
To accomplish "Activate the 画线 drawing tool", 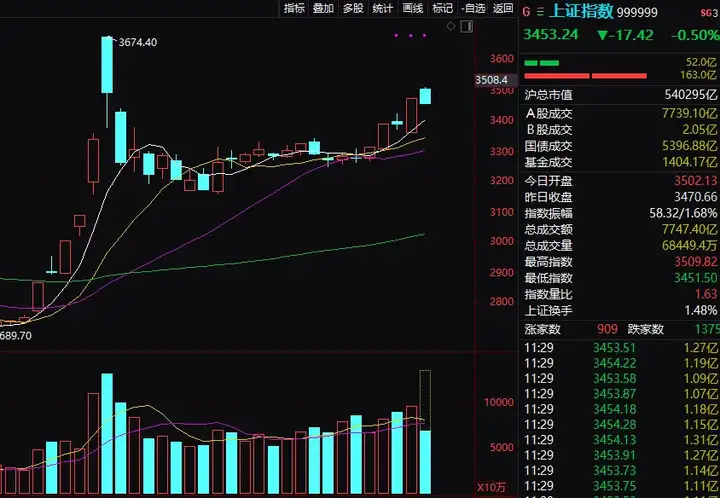I will [412, 8].
